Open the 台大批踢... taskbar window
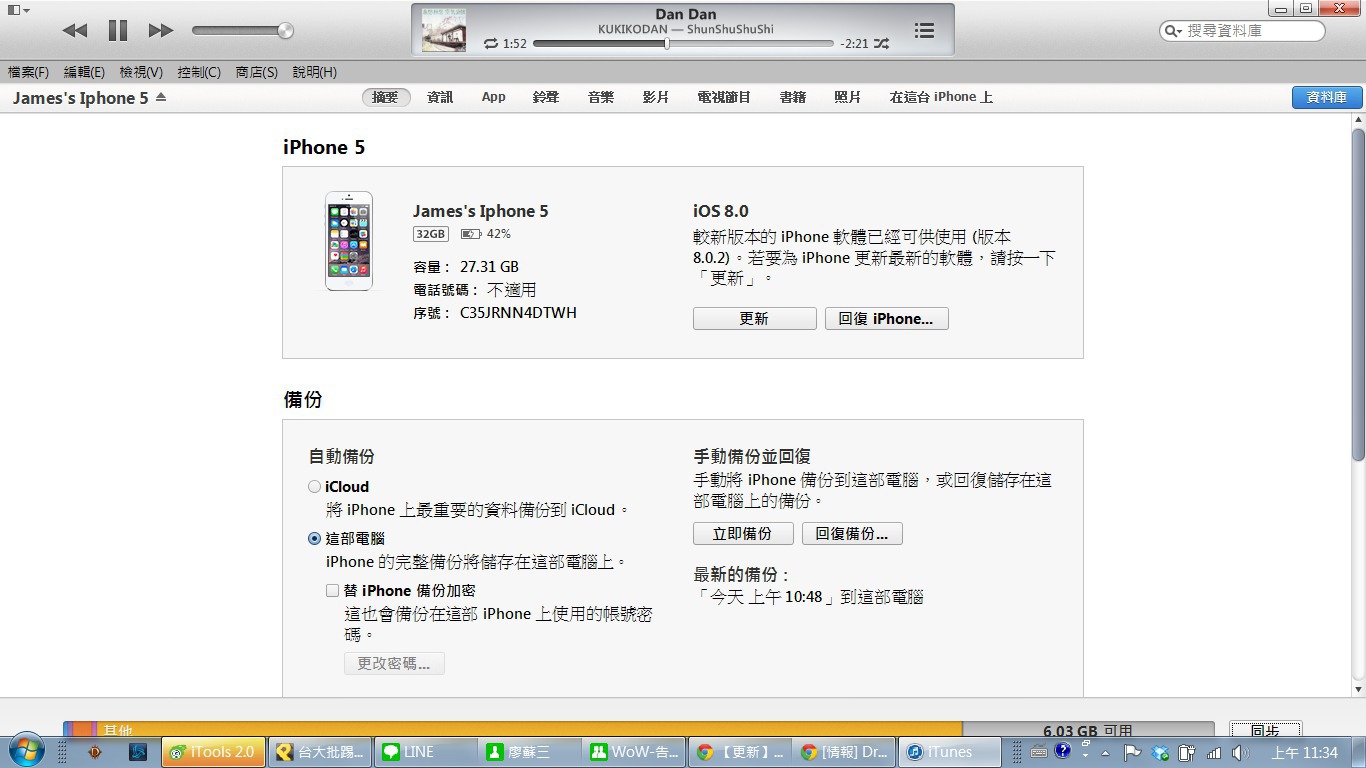Screen dimensions: 1366x768 click(x=320, y=752)
